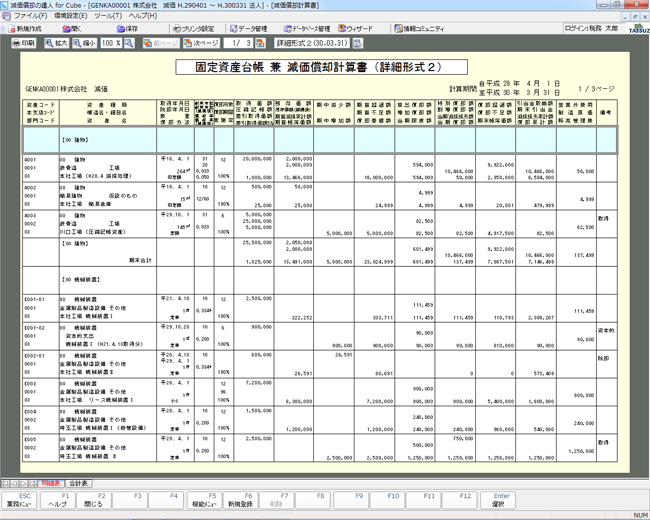Click icon right of 詳細形式2 field

coord(357,43)
